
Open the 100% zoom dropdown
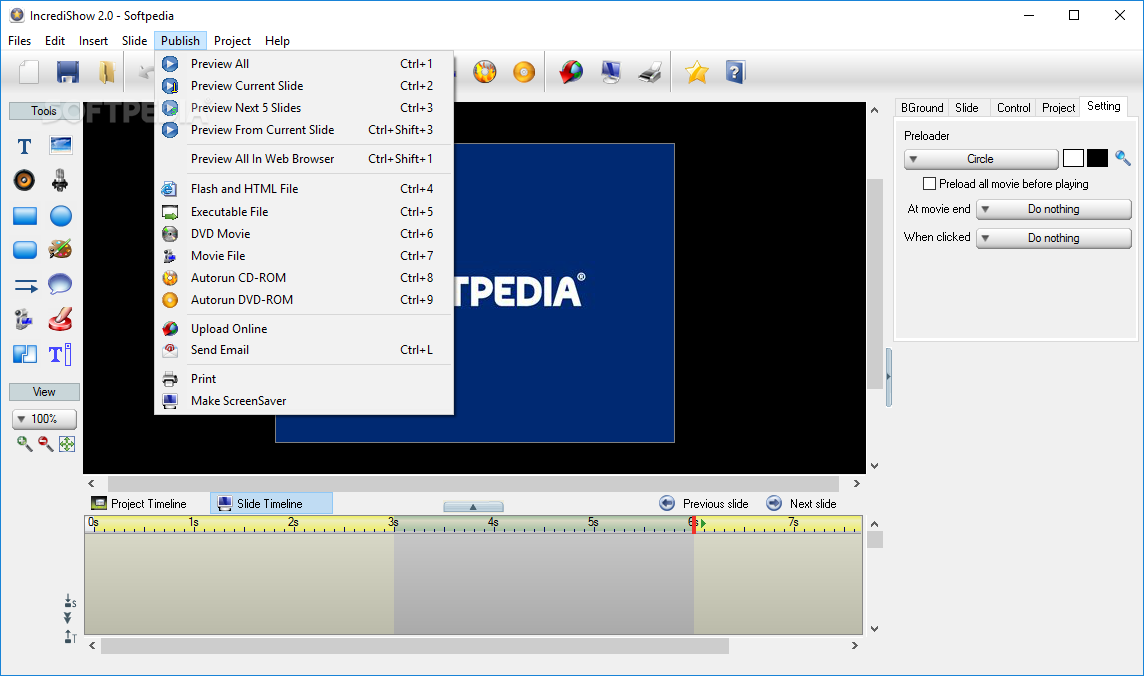(x=45, y=419)
